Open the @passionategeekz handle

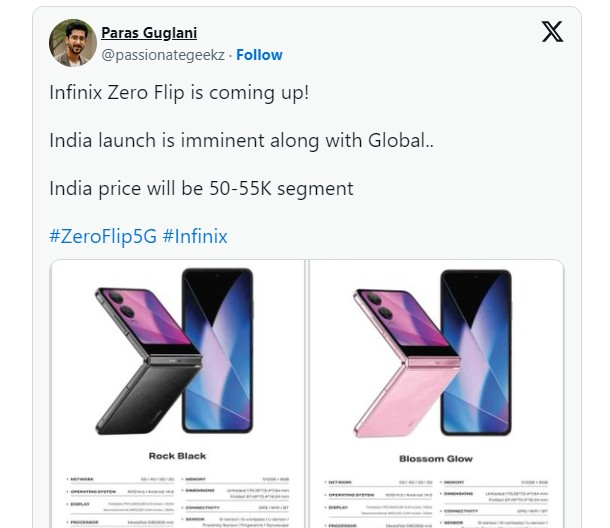[x=163, y=55]
